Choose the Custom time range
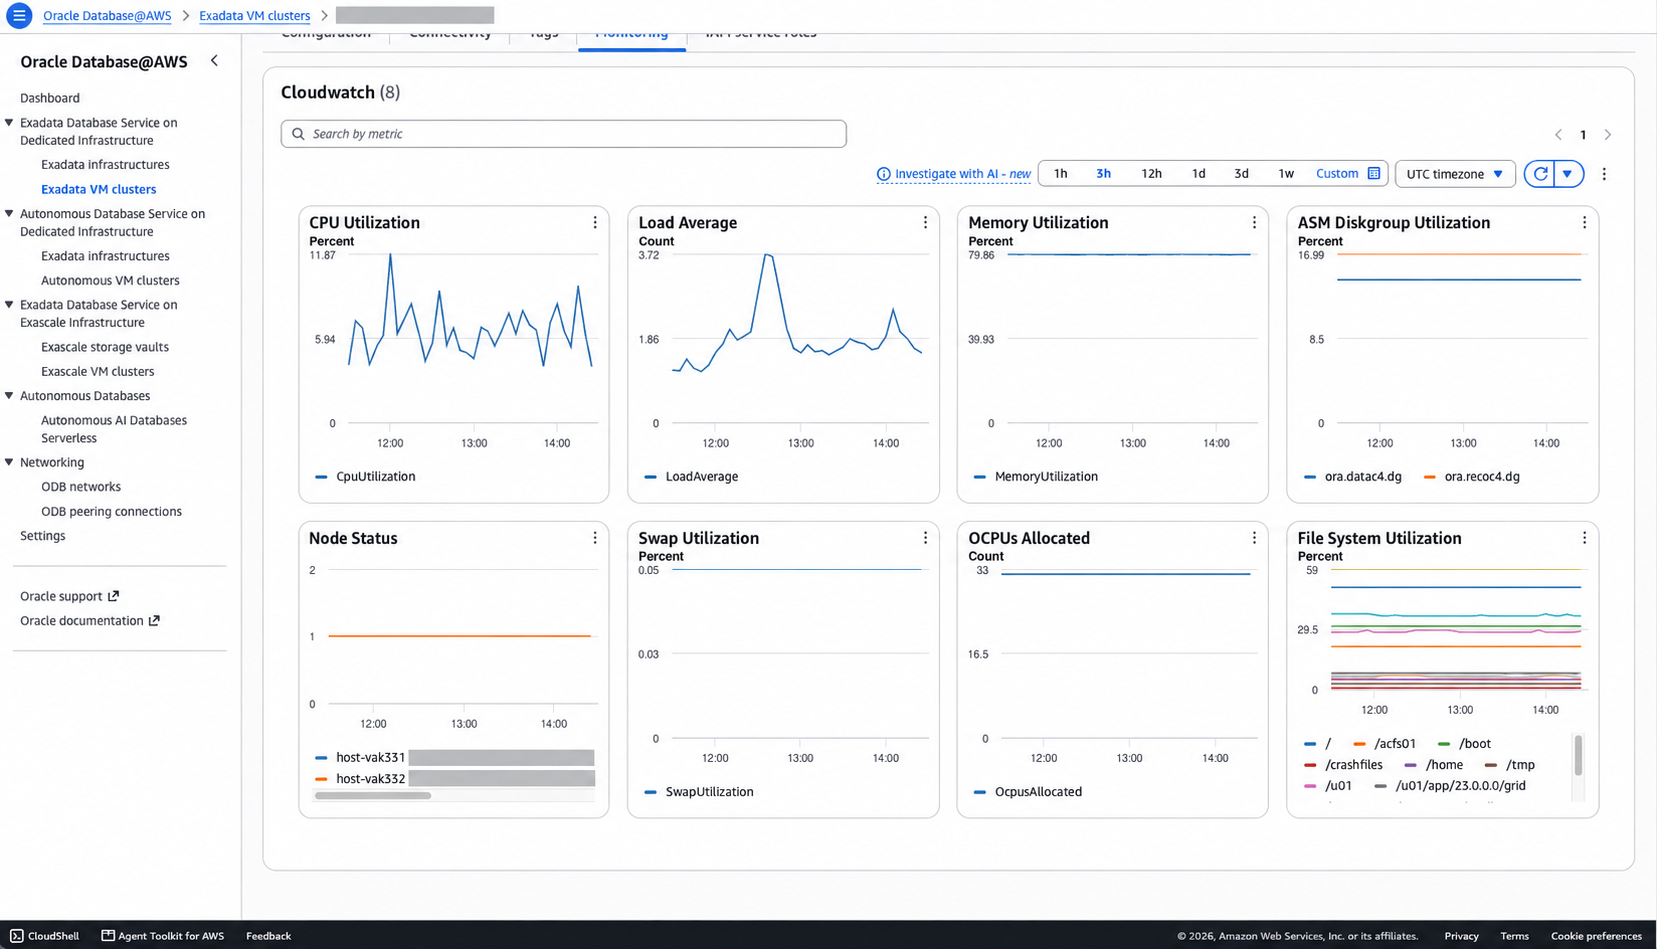 click(x=1337, y=174)
